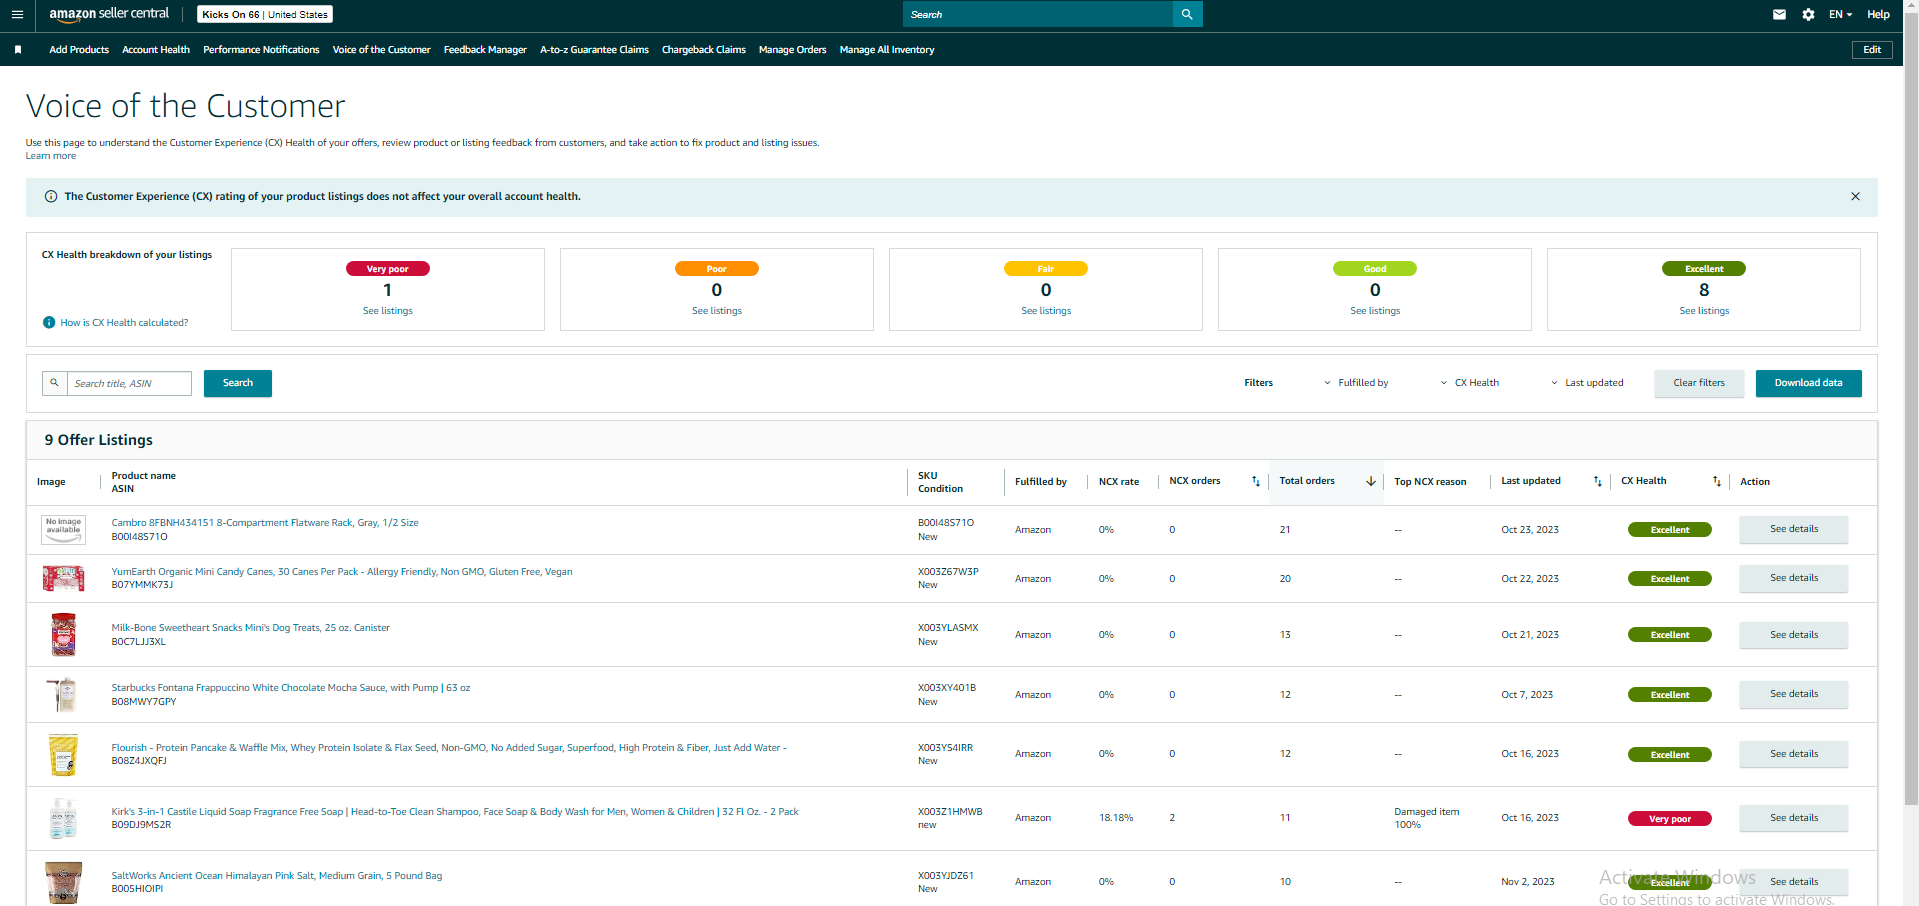This screenshot has width=1919, height=906.
Task: Open Flourish Protein Pancake product link
Action: [x=449, y=748]
